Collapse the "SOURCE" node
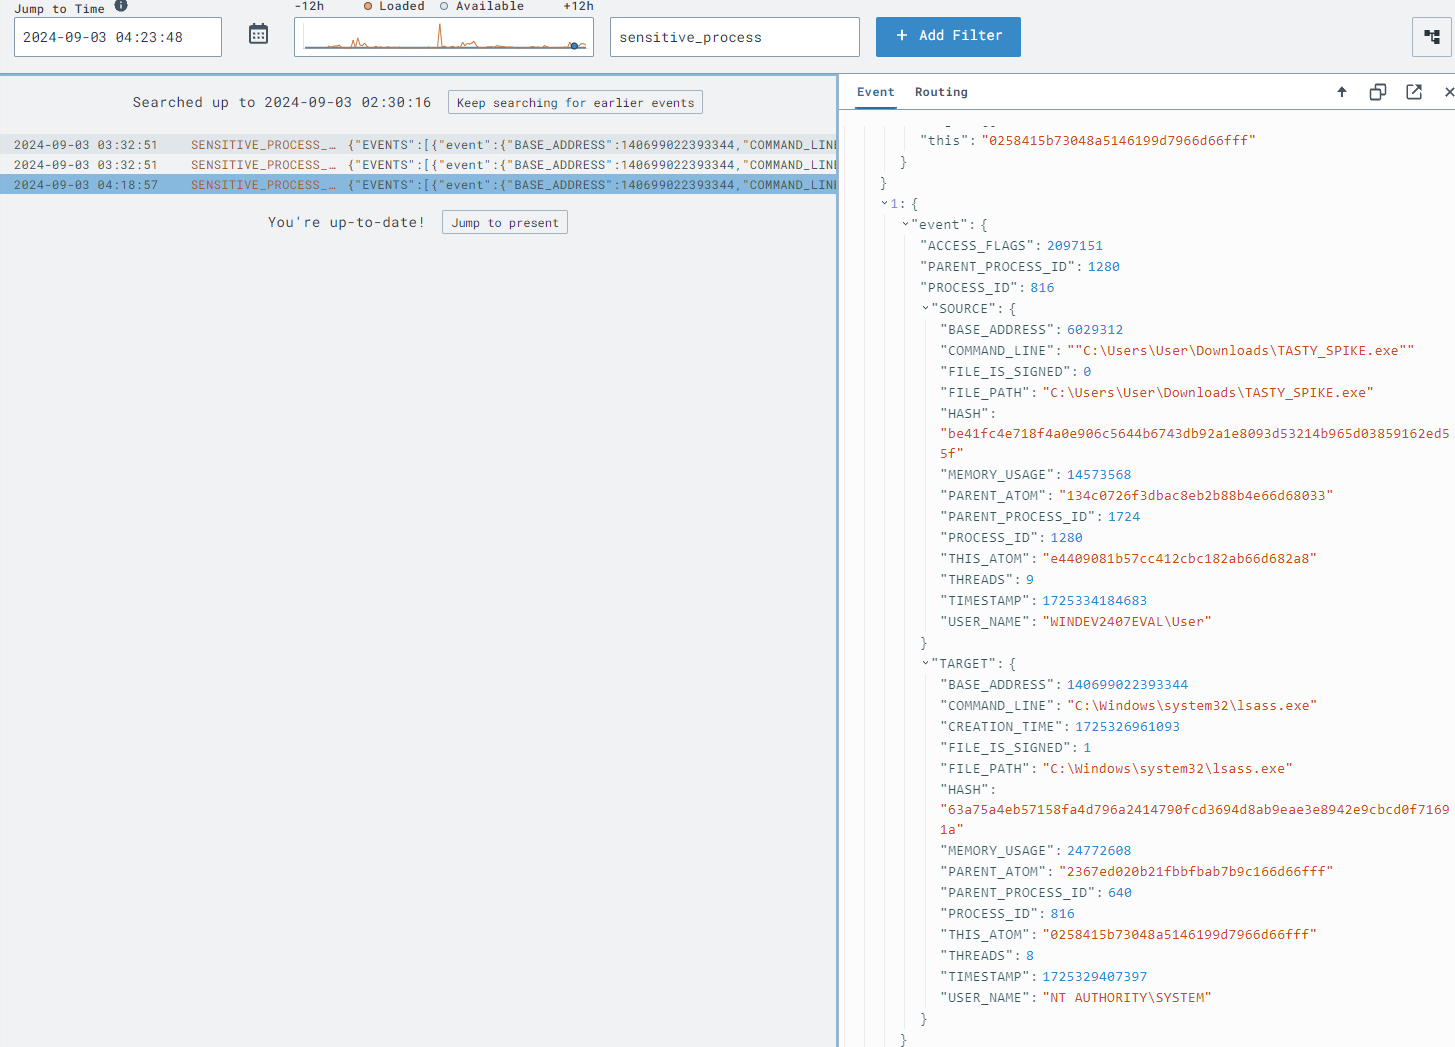Image resolution: width=1455 pixels, height=1047 pixels. click(926, 309)
